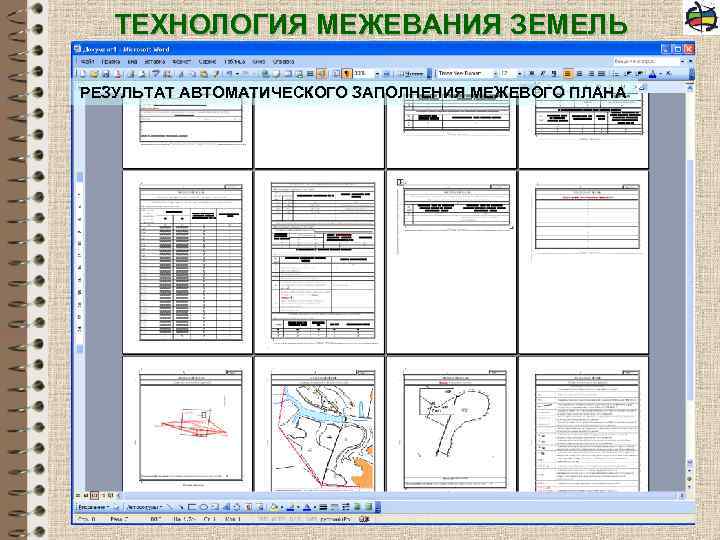Create a new blank document

83,74
